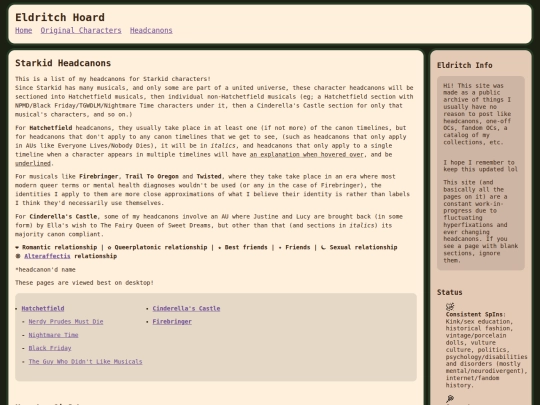Jump to the Hatchetfield section
This screenshot has width=540, height=405.
point(43,309)
